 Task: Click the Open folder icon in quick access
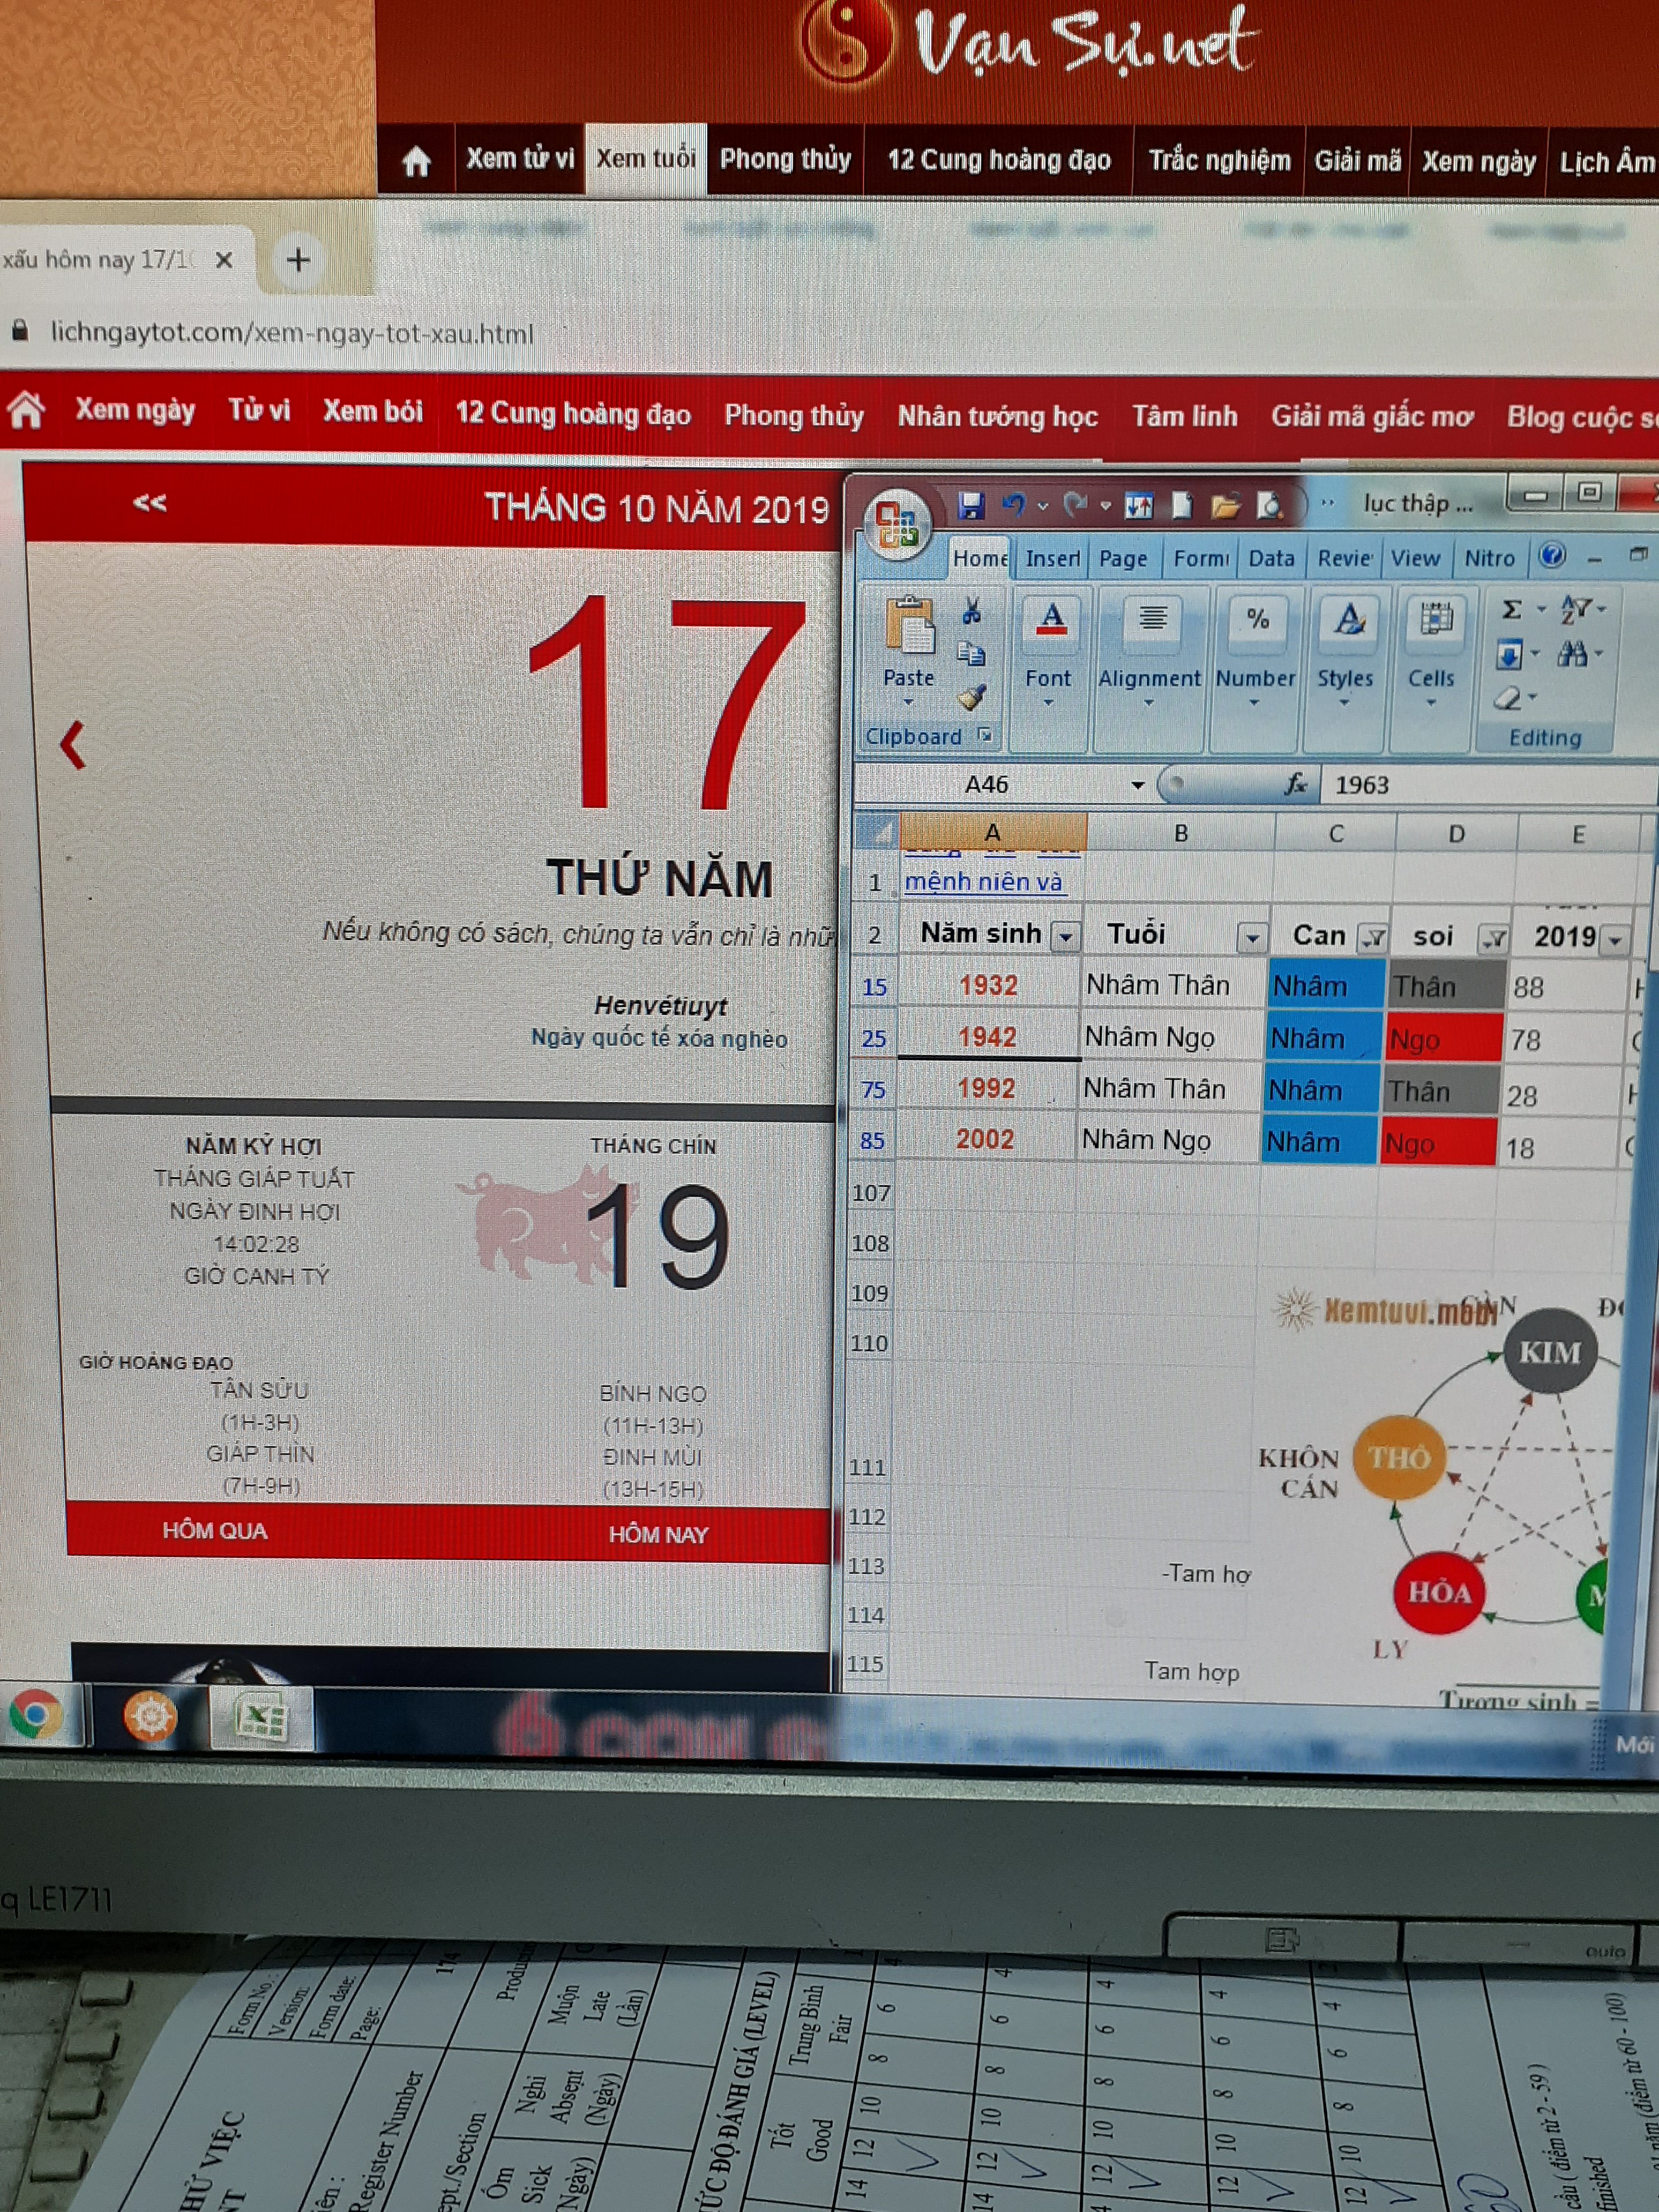coord(1225,506)
